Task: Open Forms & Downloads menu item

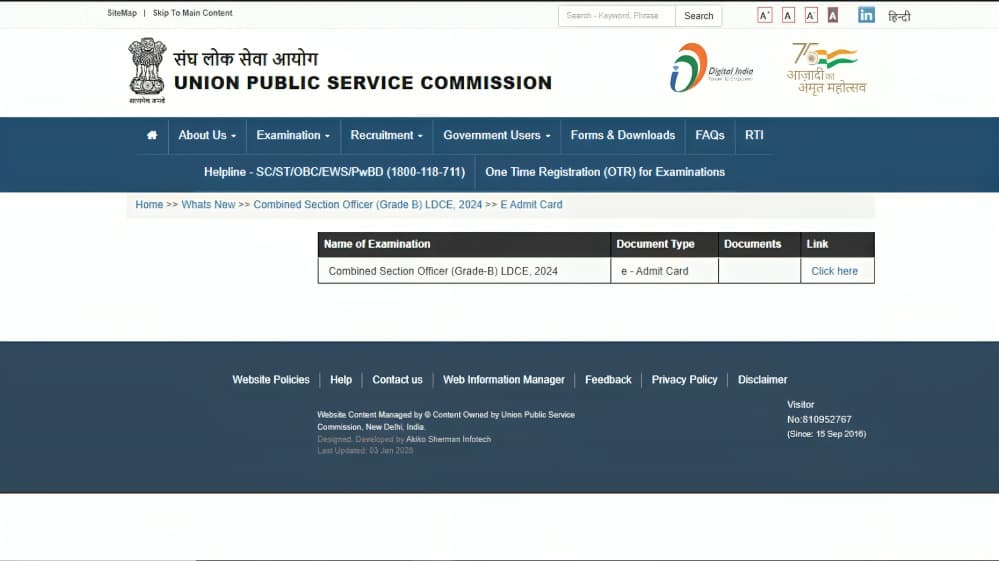Action: click(622, 135)
